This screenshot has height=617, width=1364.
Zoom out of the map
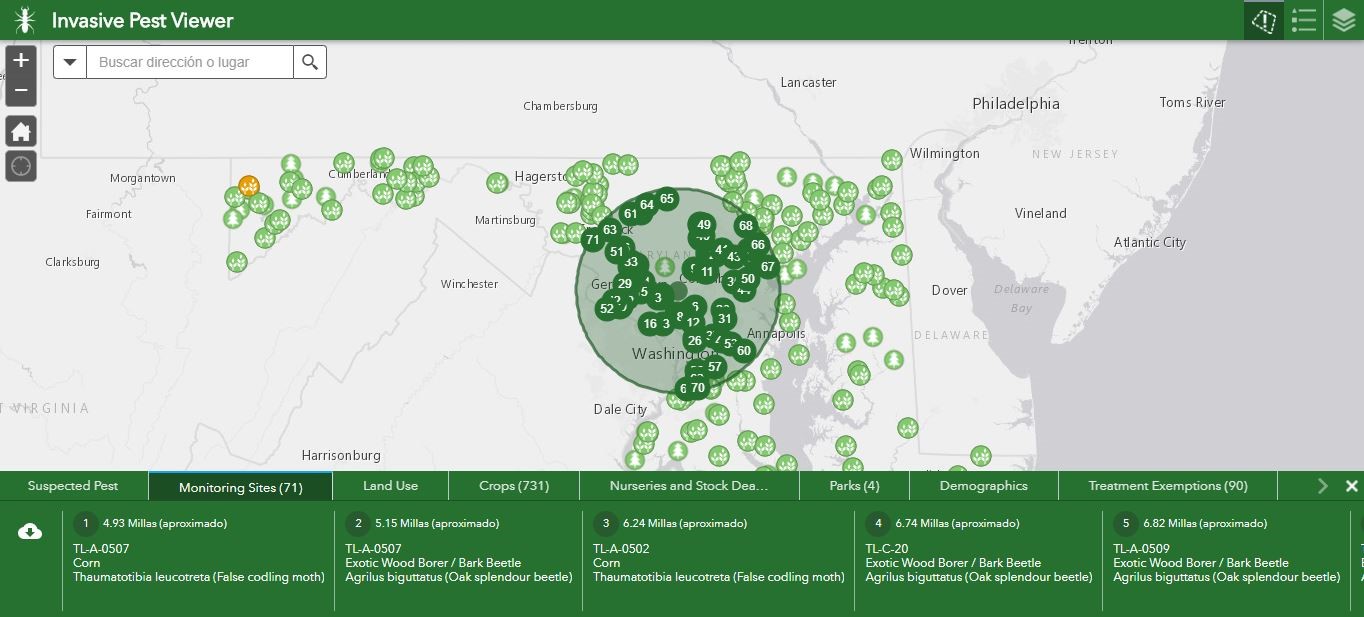(x=21, y=92)
